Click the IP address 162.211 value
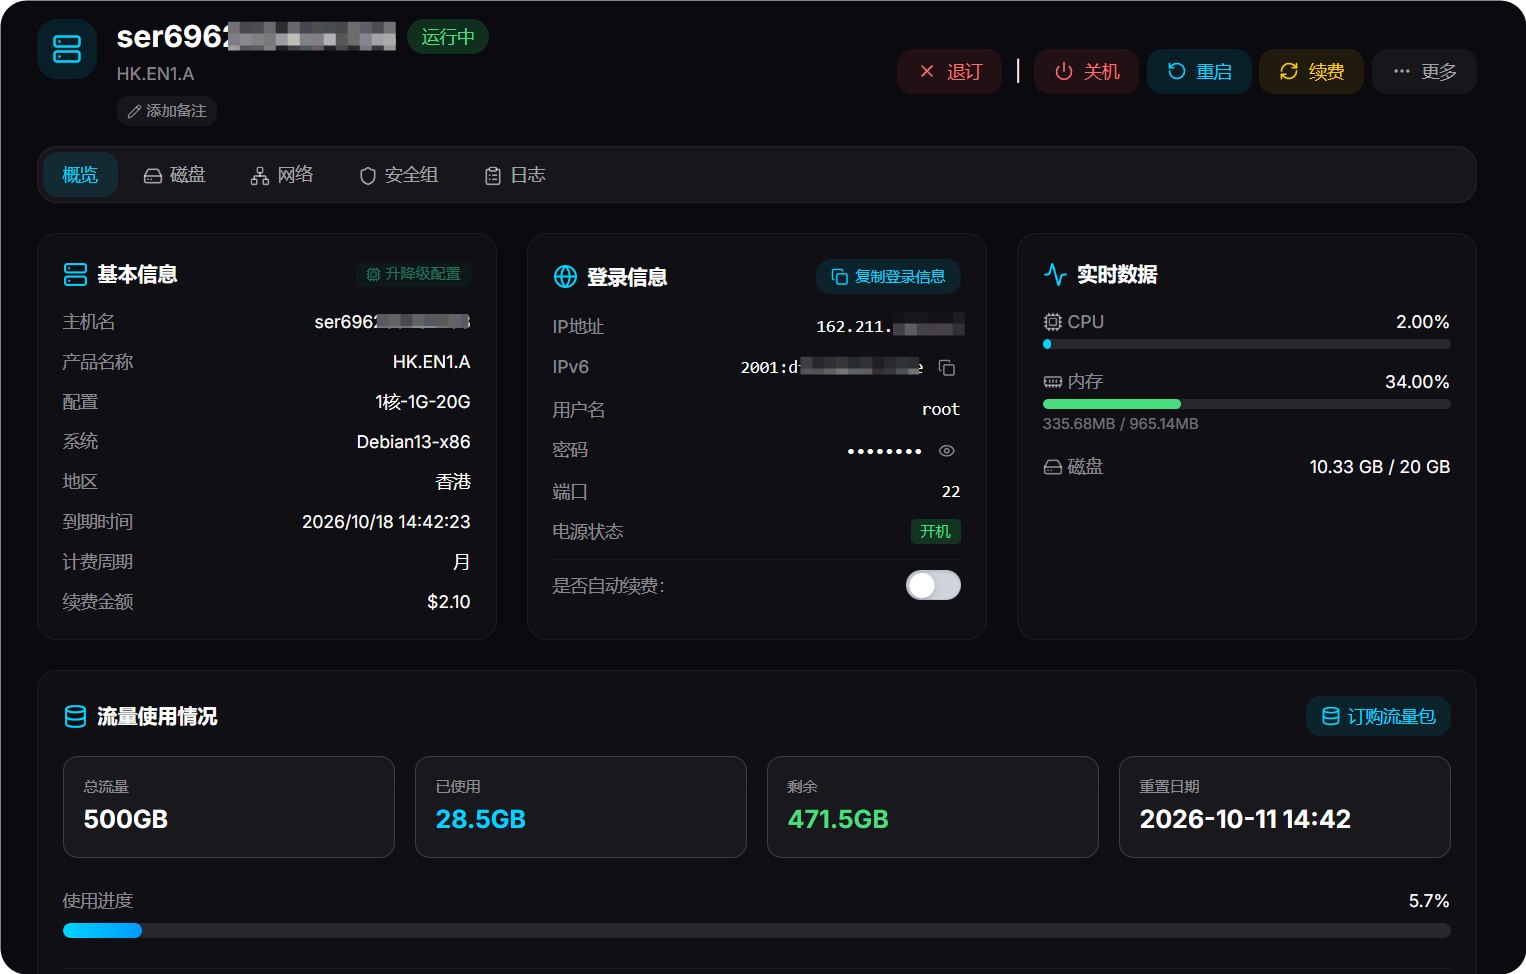This screenshot has width=1526, height=974. click(x=889, y=326)
